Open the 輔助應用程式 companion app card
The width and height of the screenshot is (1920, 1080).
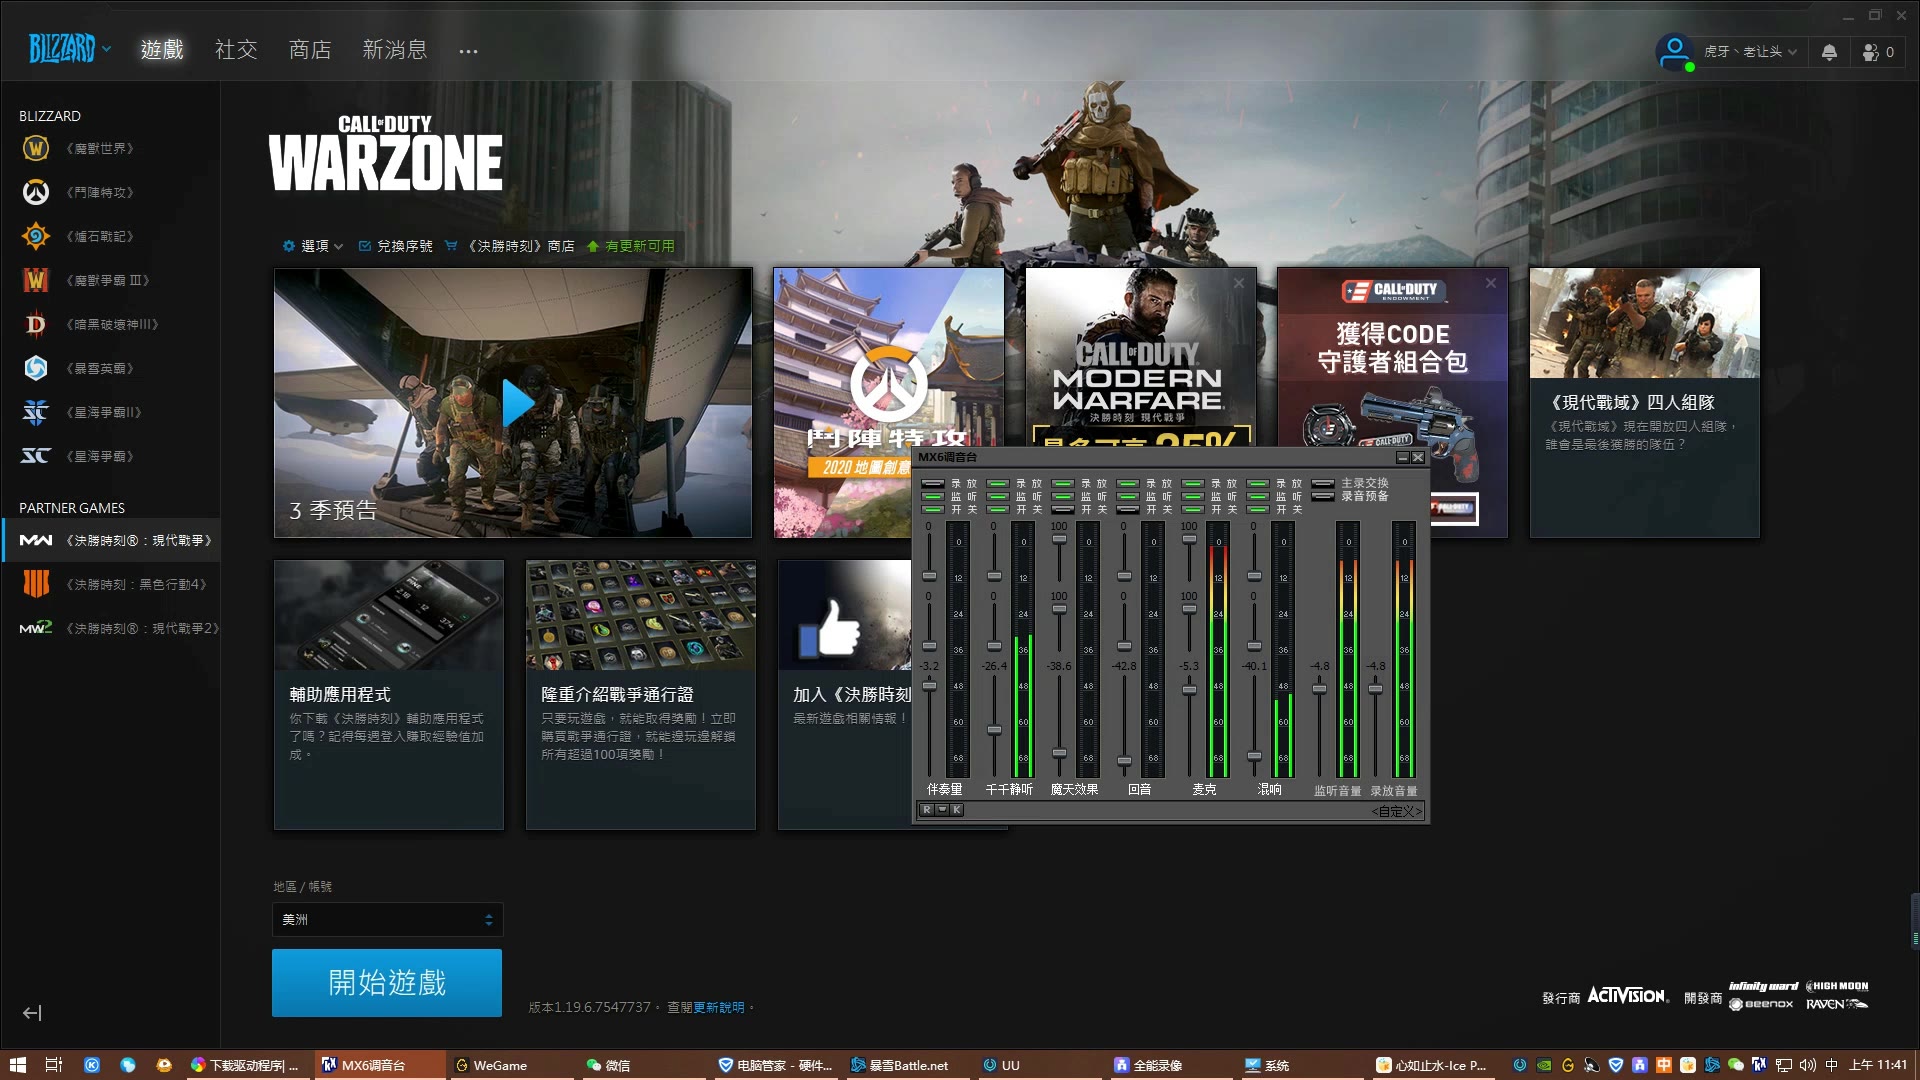pos(389,695)
